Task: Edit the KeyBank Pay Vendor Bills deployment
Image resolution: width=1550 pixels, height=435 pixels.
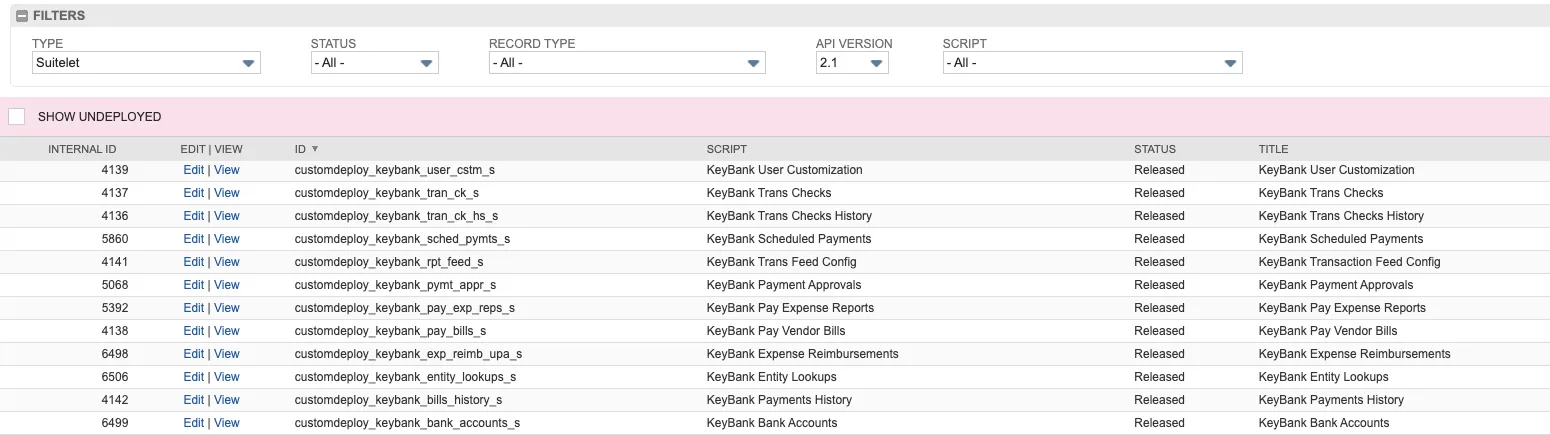Action: (x=193, y=331)
